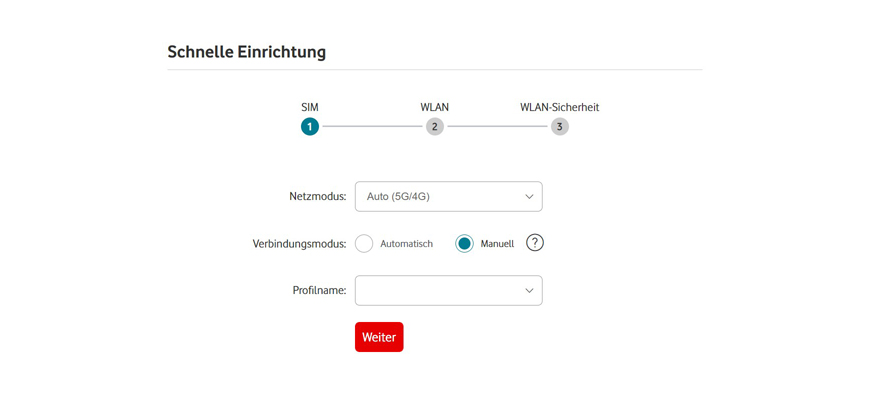Click the Verbindungsmodus field label
This screenshot has width=879, height=400.
[x=299, y=244]
